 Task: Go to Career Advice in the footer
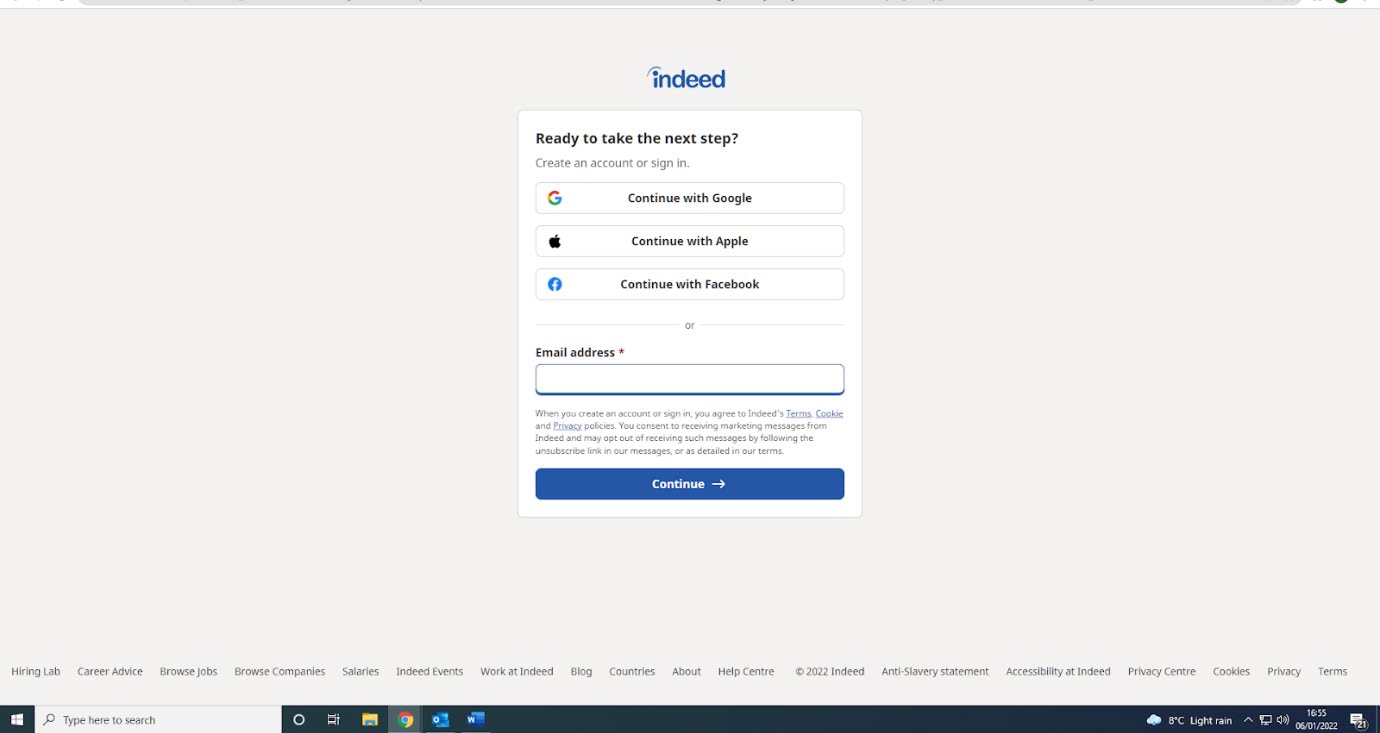[110, 672]
